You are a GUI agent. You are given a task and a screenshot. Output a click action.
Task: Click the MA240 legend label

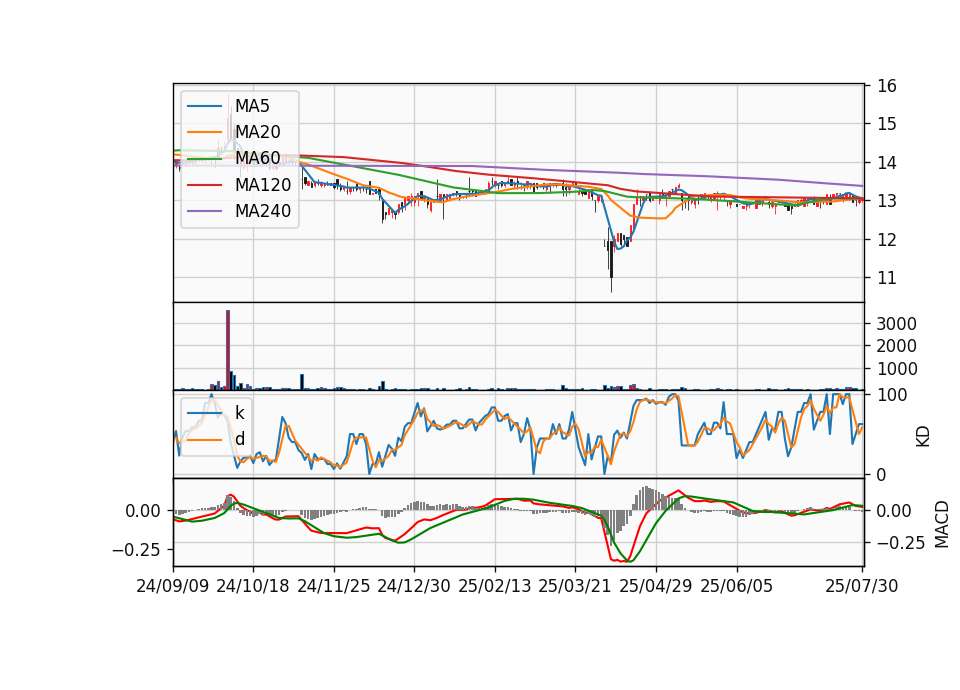(263, 211)
